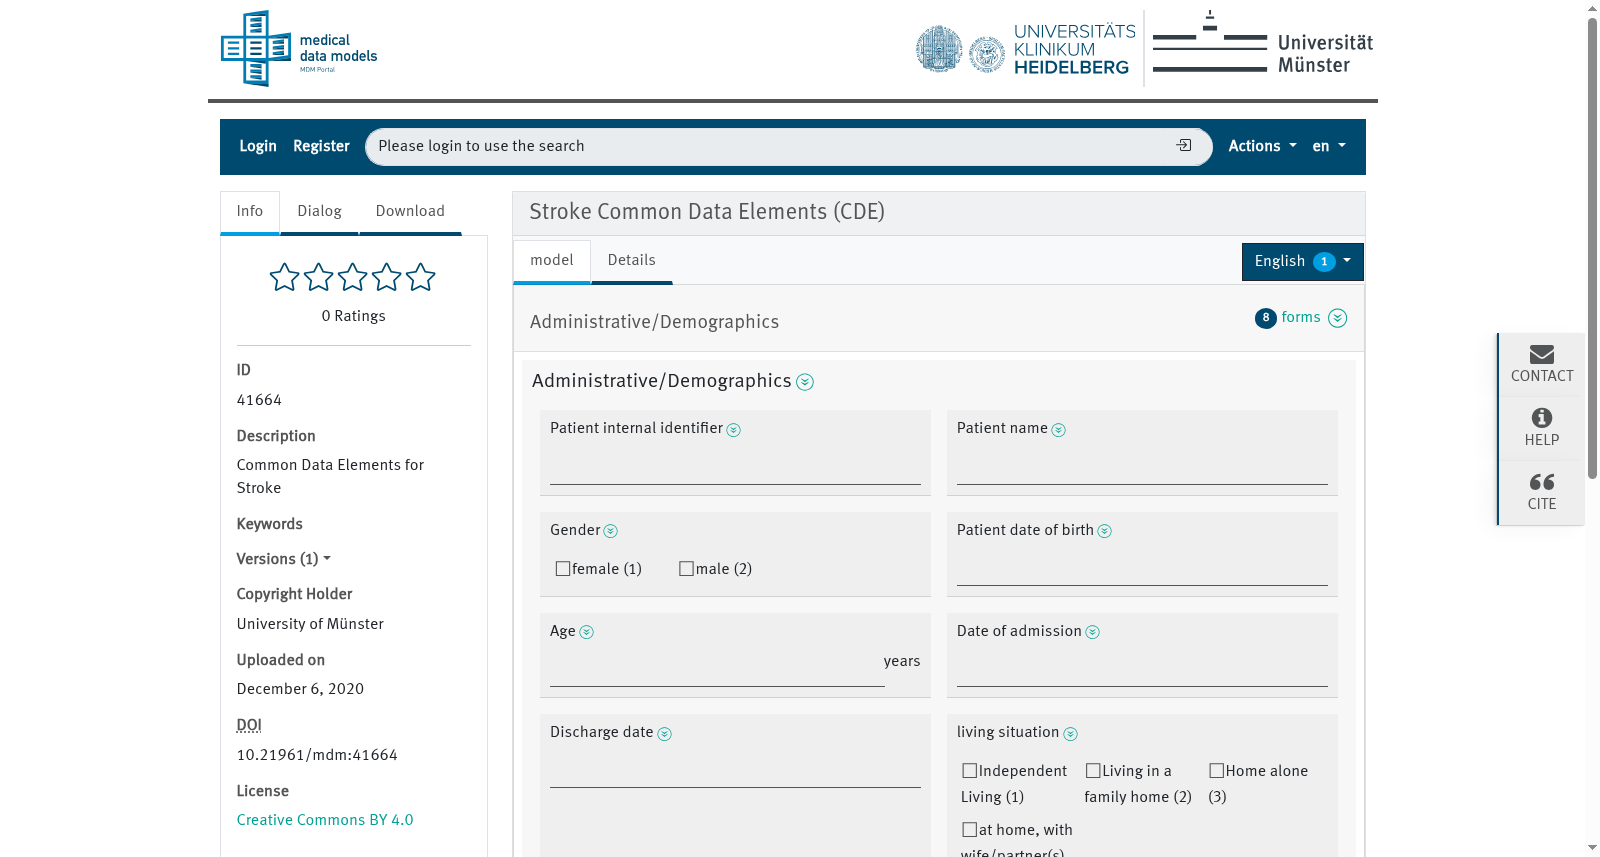Check Home alone (3) option
The width and height of the screenshot is (1600, 857).
pyautogui.click(x=1217, y=771)
